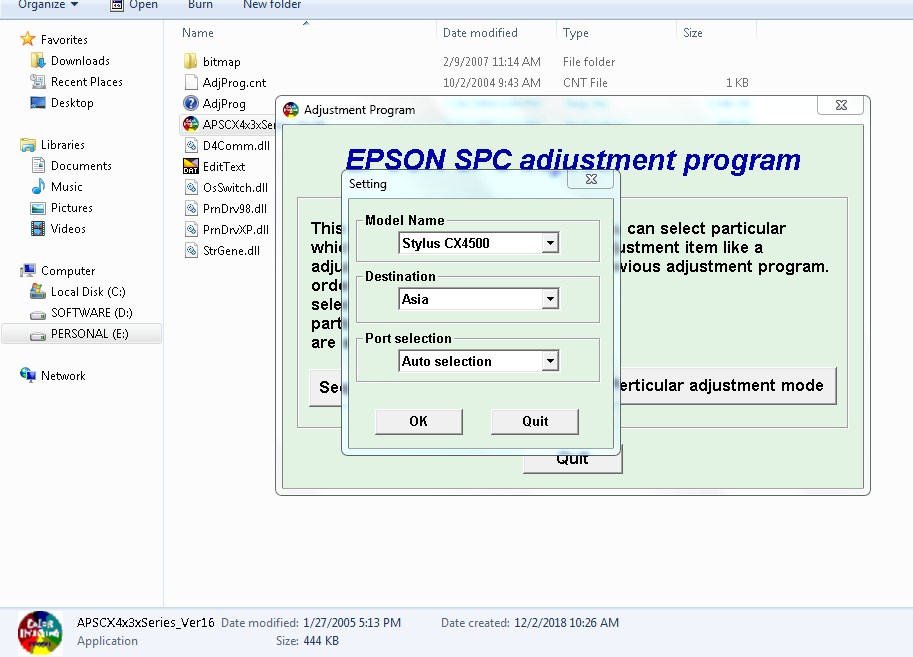The width and height of the screenshot is (913, 657).
Task: Click the Size 444 KB value
Action: pos(321,641)
